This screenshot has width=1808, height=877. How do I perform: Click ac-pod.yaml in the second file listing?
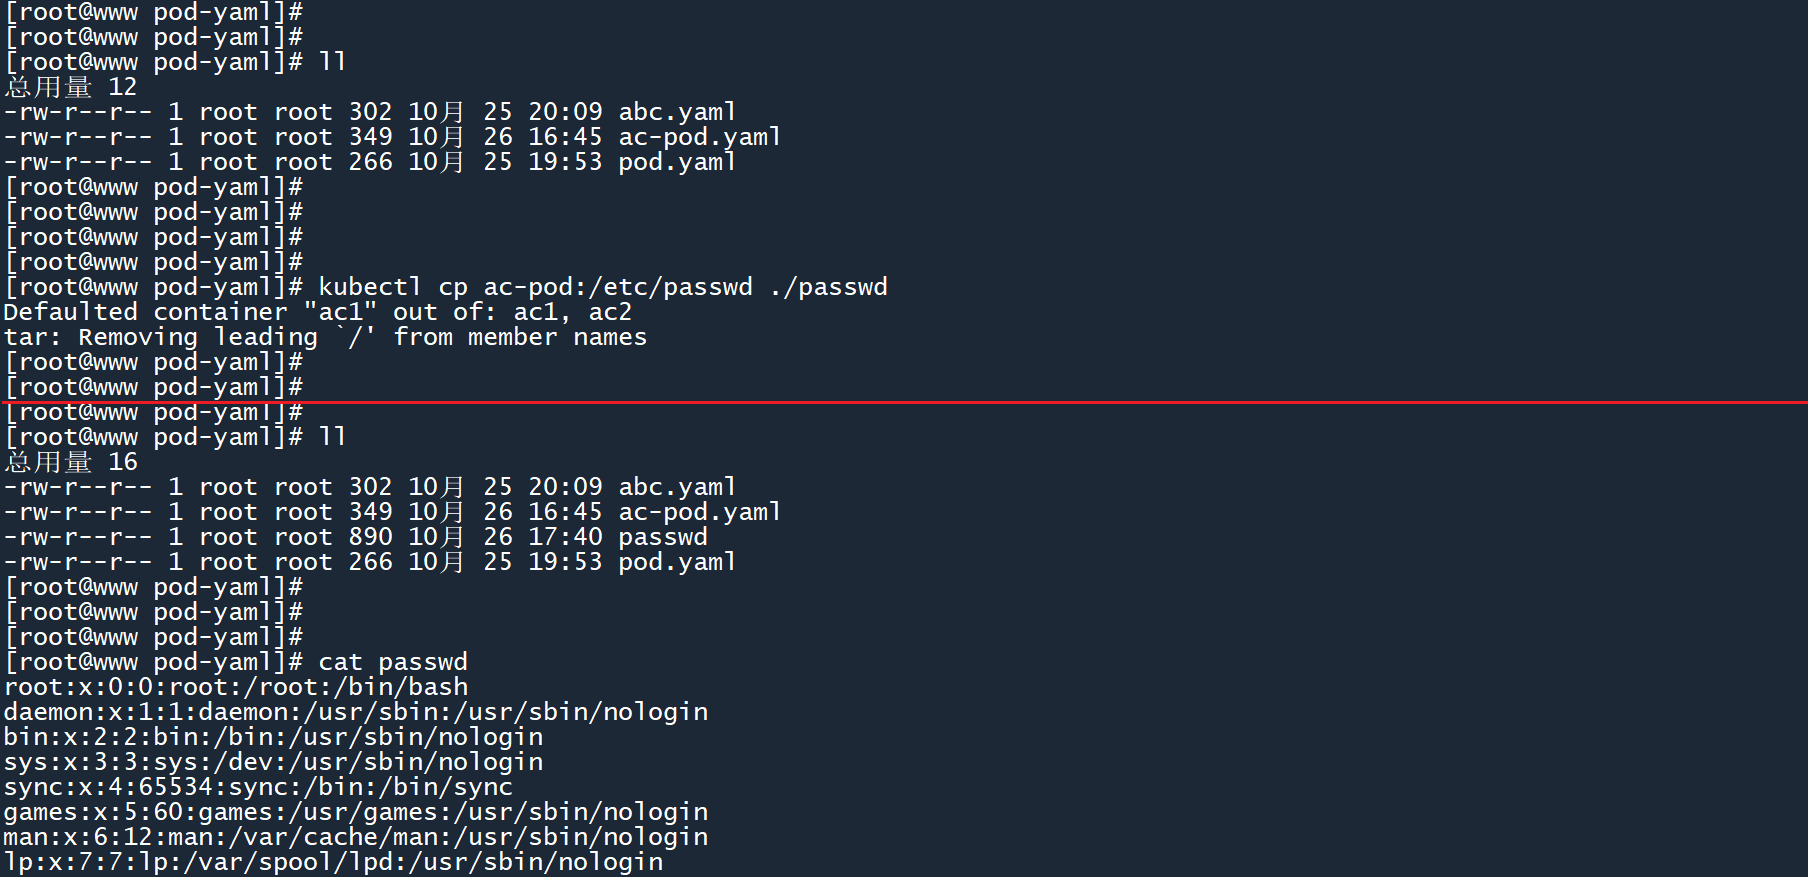(x=699, y=512)
